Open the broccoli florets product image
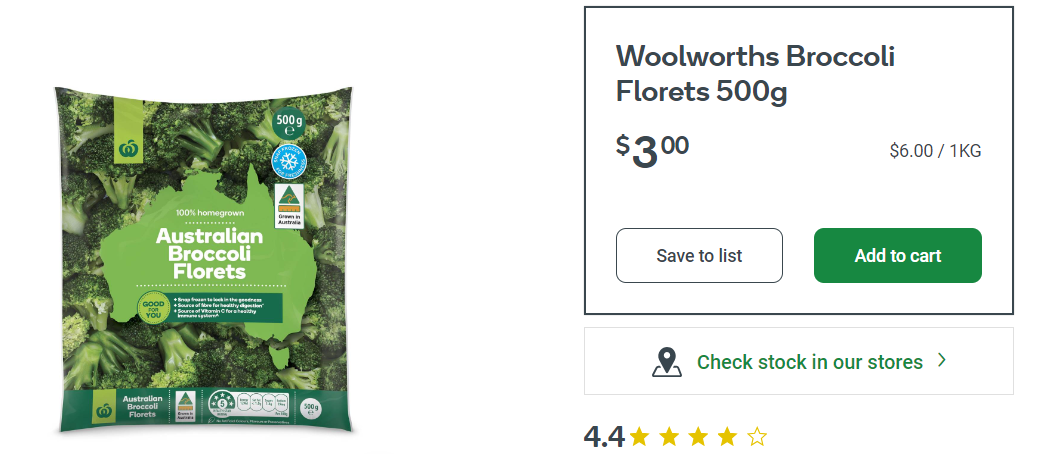Image resolution: width=1064 pixels, height=454 pixels. 203,260
